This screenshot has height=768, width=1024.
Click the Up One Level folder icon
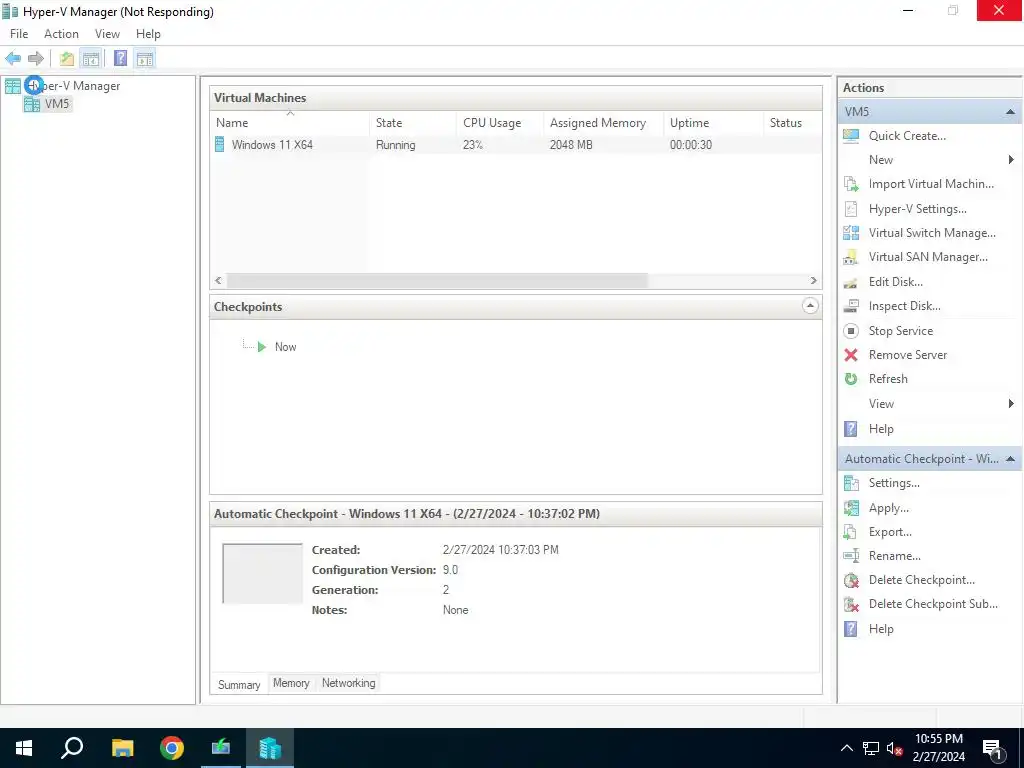pyautogui.click(x=67, y=59)
